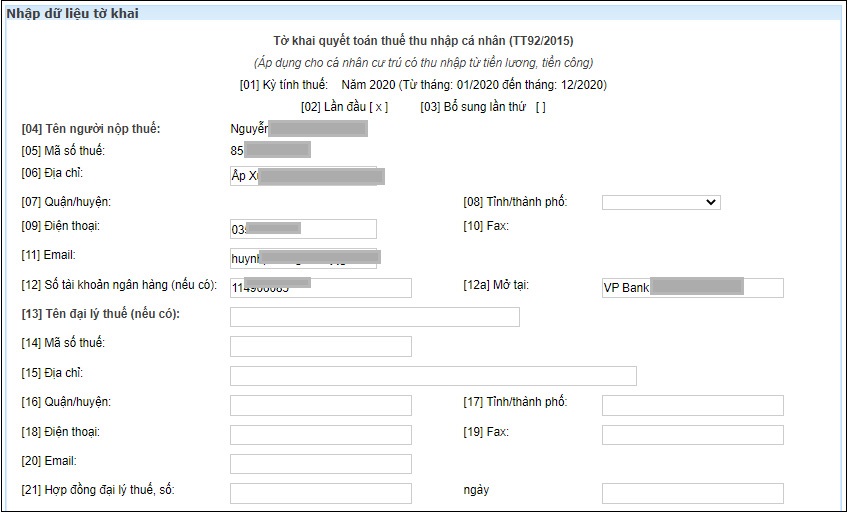Focus the [18] Điện thoại agent phone field

[x=320, y=435]
